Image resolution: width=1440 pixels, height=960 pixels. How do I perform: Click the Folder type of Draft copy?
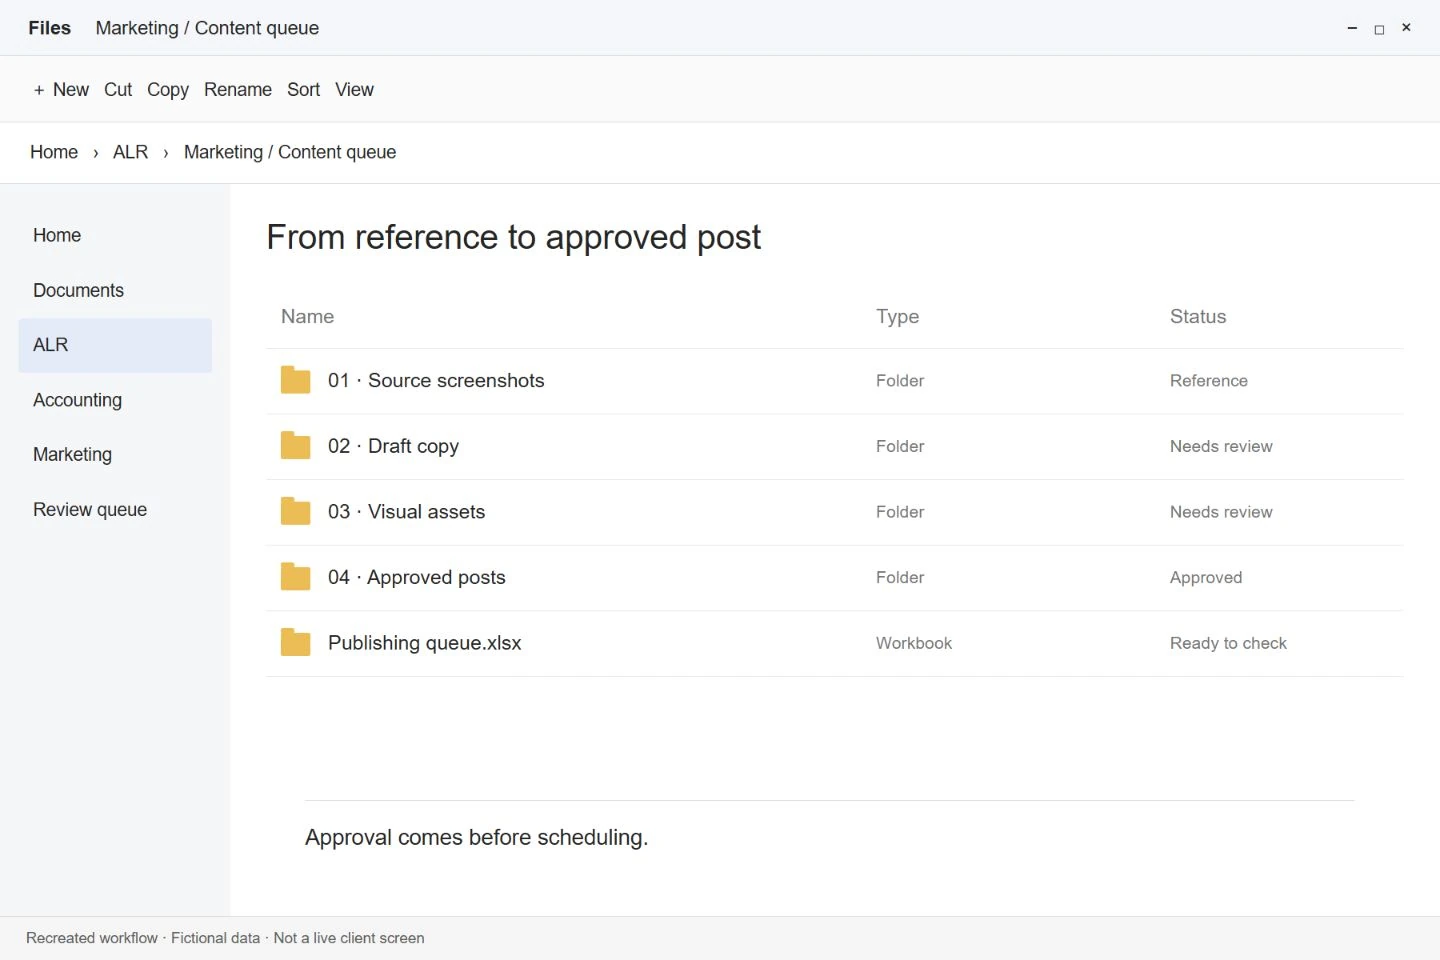click(x=900, y=446)
